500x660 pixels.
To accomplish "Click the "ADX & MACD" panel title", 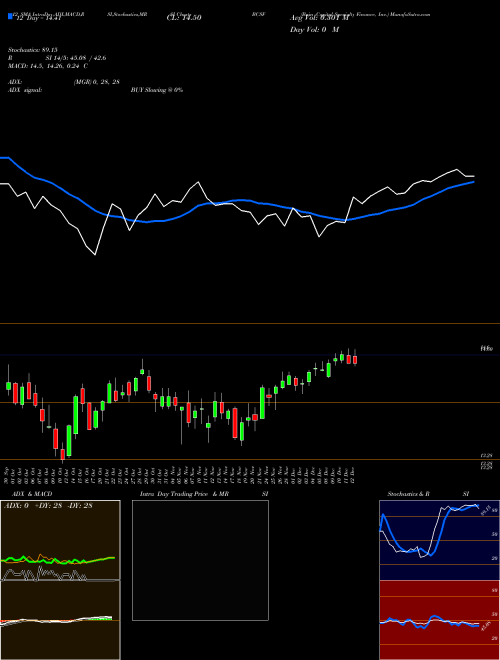I will click(x=32, y=494).
